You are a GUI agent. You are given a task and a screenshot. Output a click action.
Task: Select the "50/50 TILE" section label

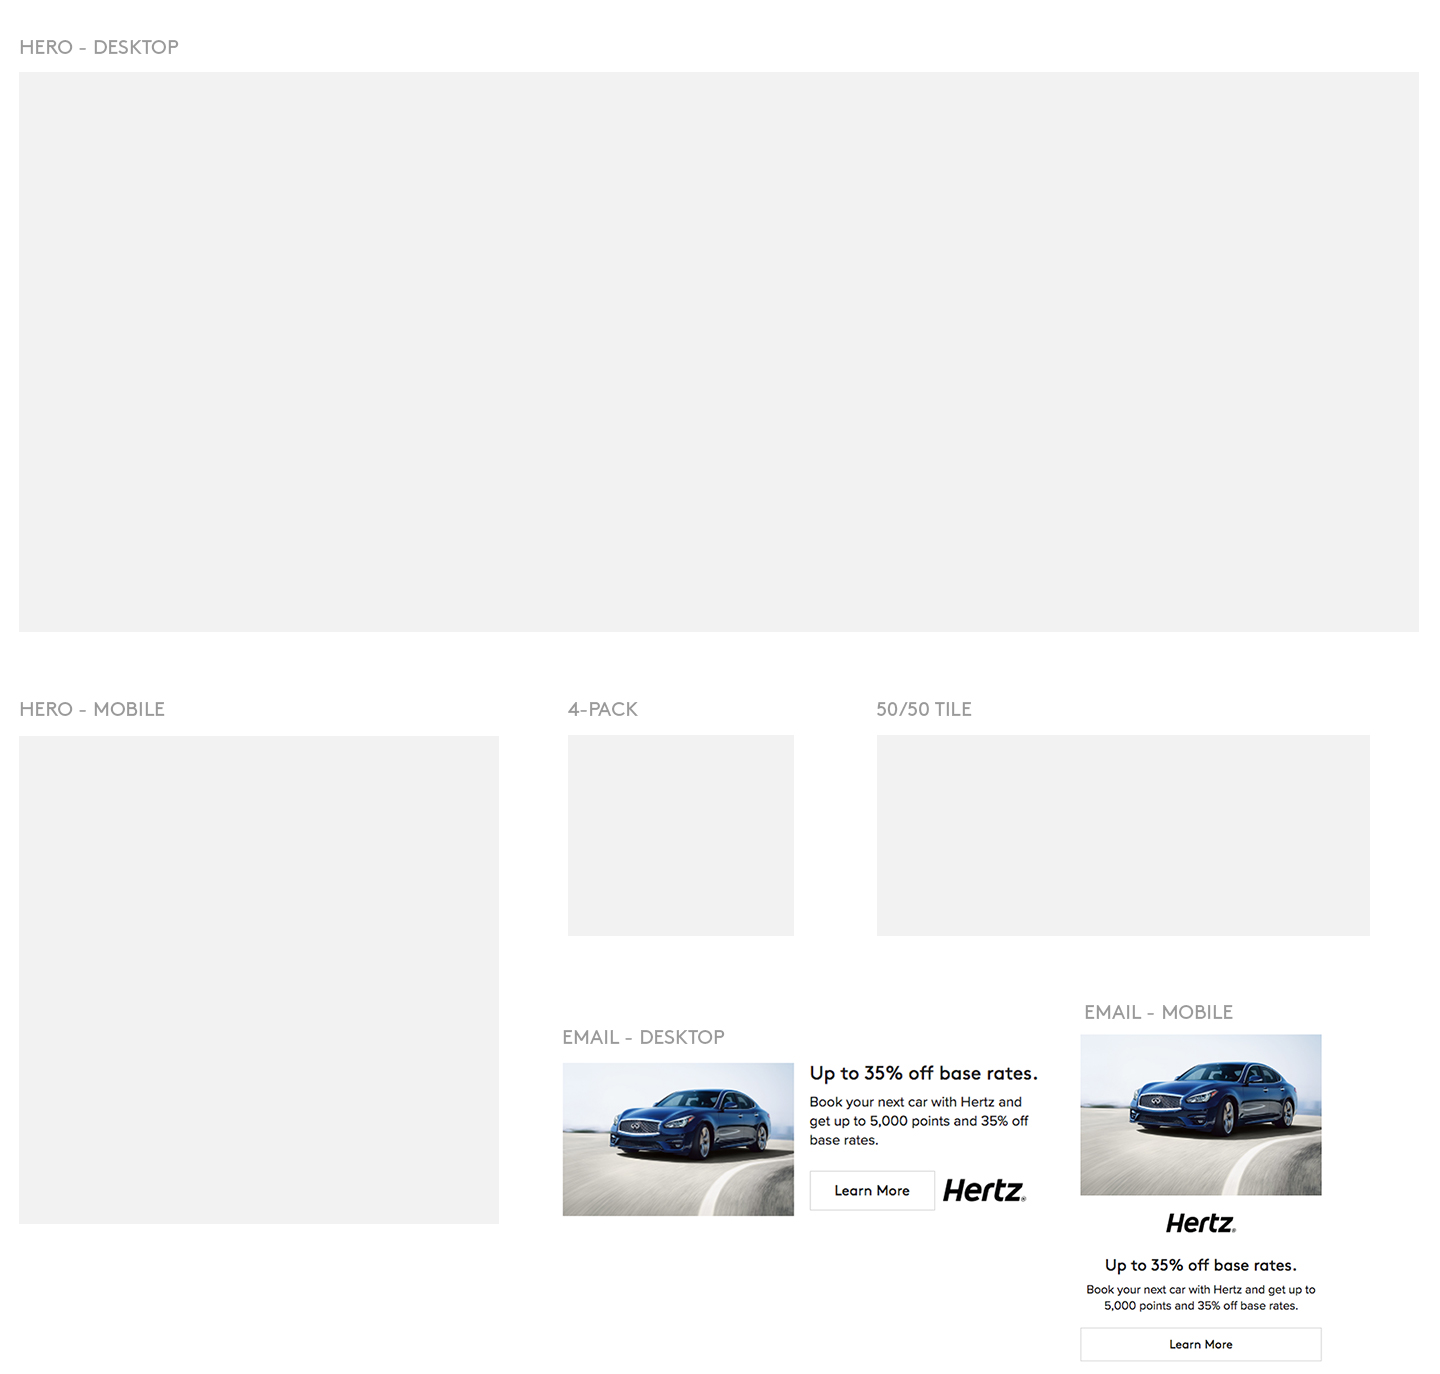[923, 709]
